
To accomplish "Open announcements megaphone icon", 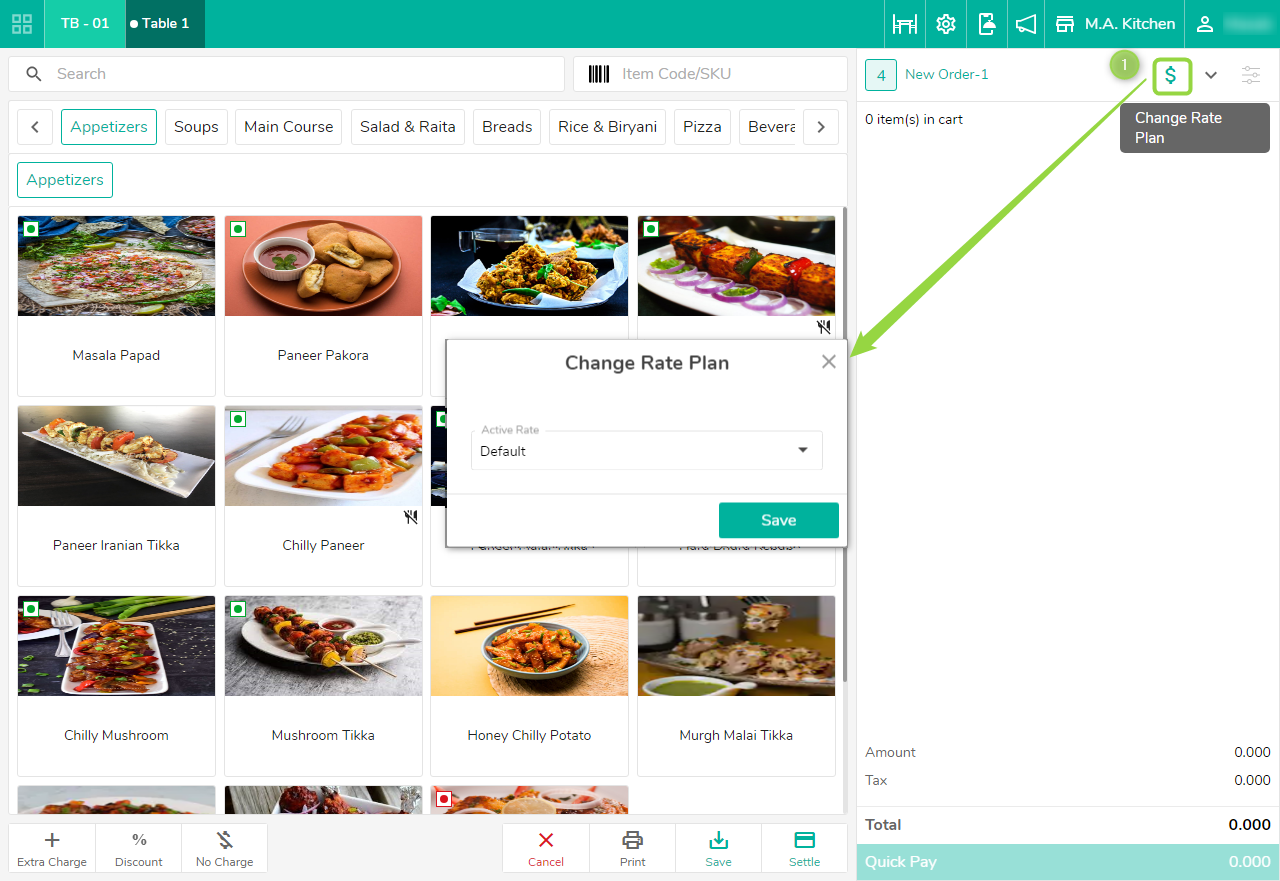I will (1026, 24).
